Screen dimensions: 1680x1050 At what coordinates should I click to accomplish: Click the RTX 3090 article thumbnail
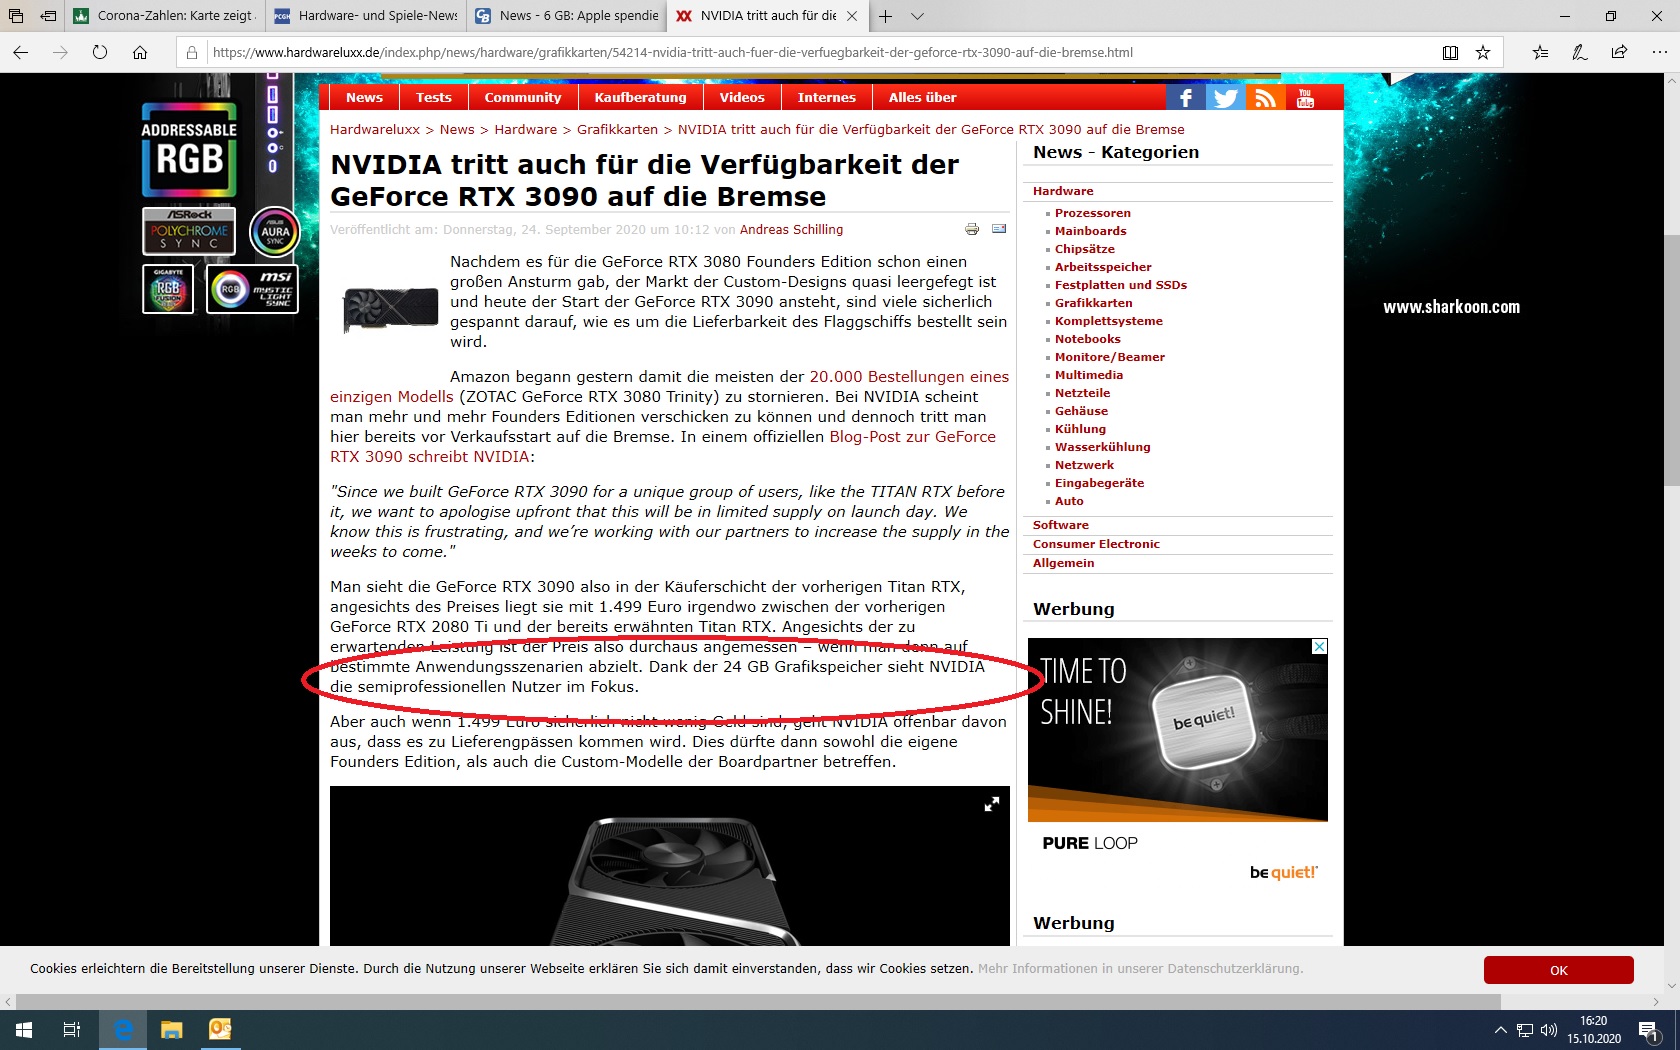pos(390,309)
